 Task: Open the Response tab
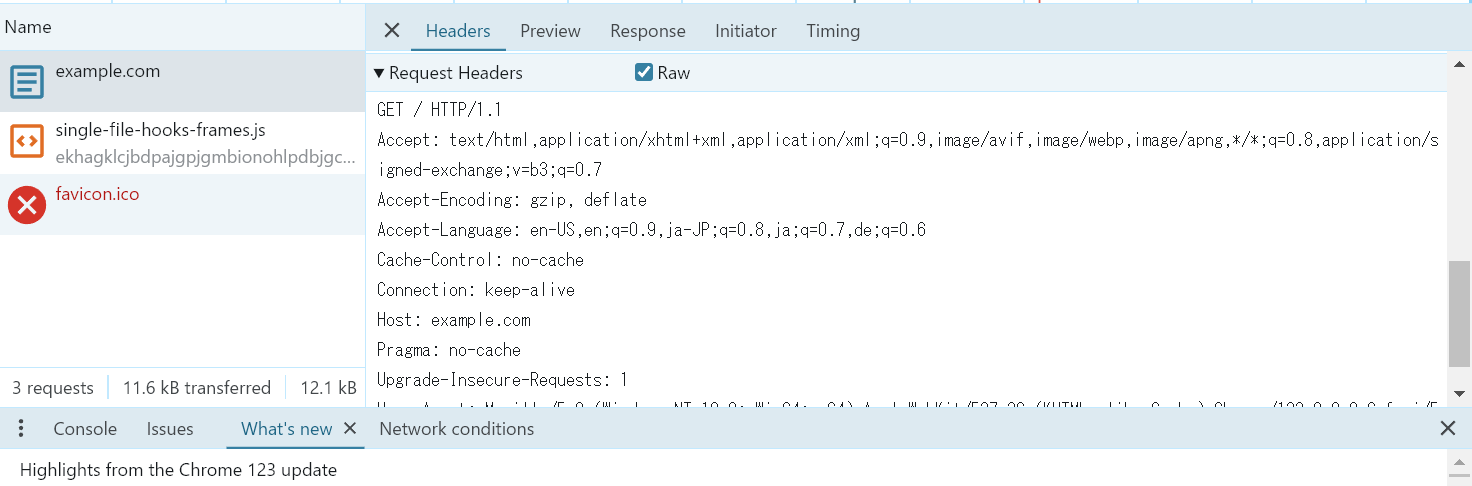tap(647, 31)
